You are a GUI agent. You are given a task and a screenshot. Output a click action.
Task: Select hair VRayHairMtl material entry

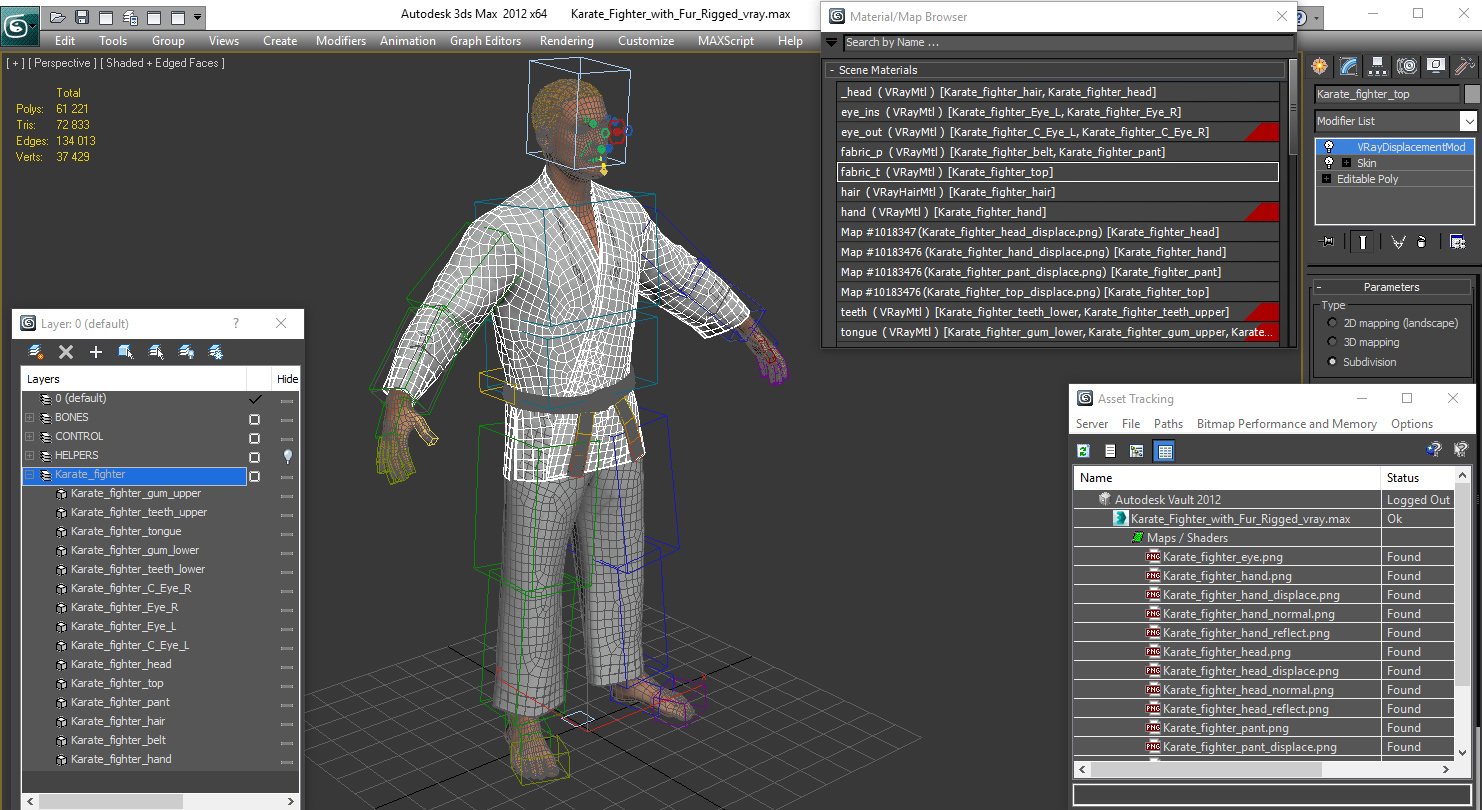tap(1058, 192)
